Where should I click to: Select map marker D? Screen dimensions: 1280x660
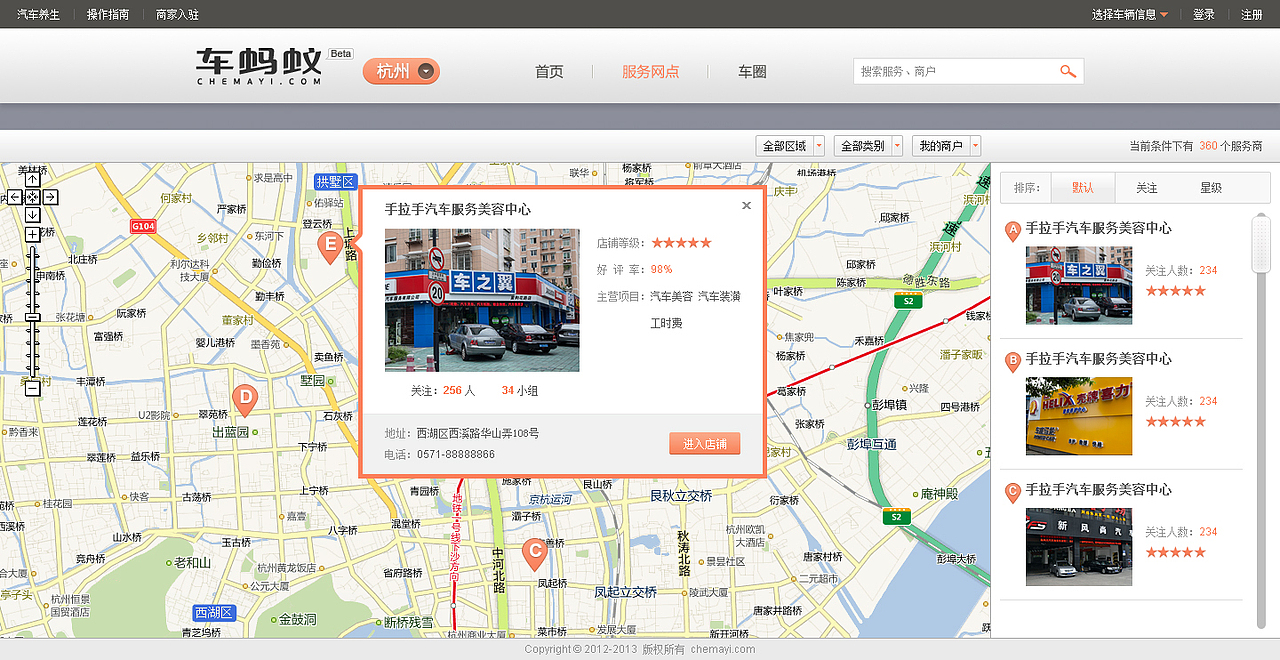coord(244,400)
